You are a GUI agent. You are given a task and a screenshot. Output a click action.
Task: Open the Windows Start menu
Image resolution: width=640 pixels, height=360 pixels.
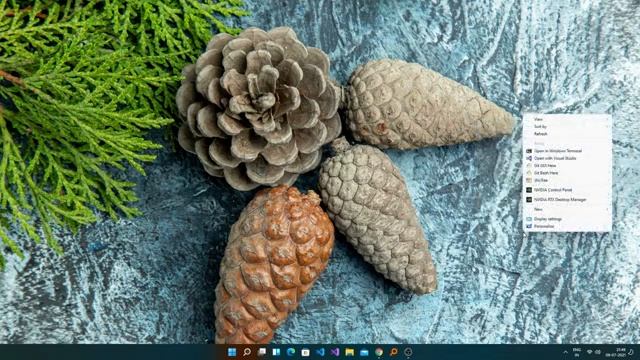[x=232, y=352]
